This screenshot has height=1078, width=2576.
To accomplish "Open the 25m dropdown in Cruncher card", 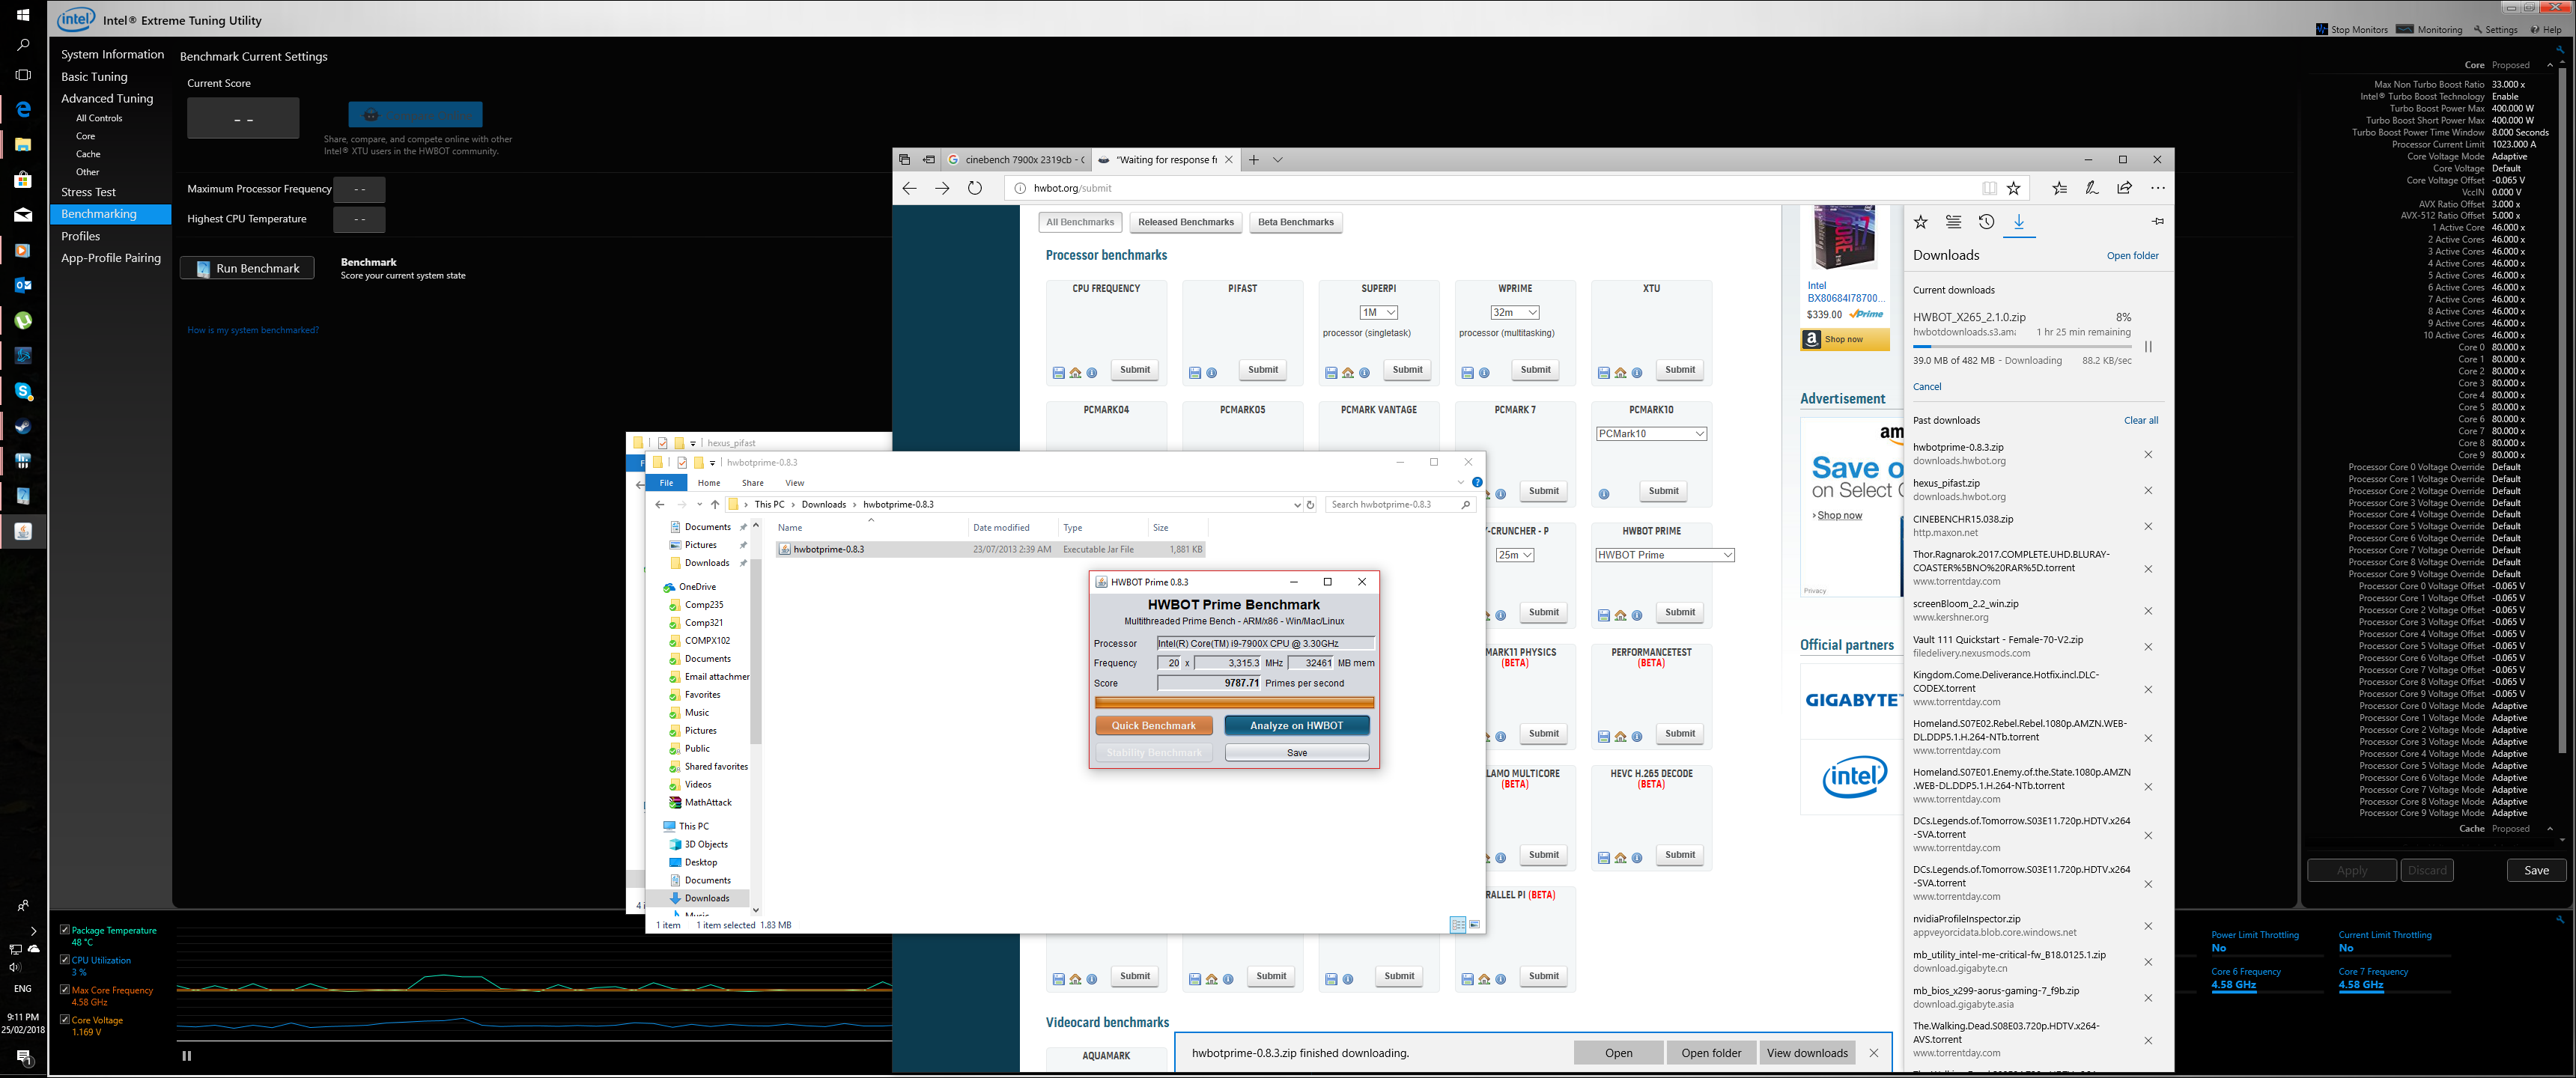I will [x=1514, y=555].
